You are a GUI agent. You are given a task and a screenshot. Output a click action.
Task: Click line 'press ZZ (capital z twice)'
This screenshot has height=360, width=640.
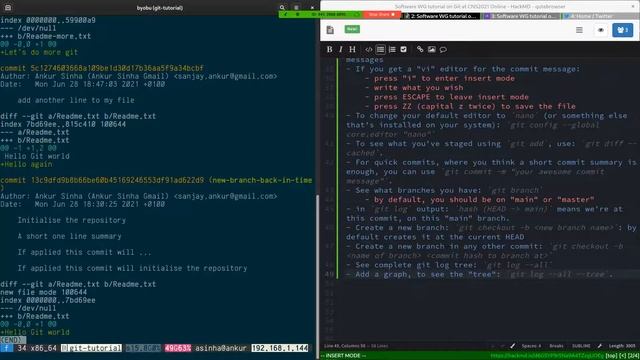470,106
